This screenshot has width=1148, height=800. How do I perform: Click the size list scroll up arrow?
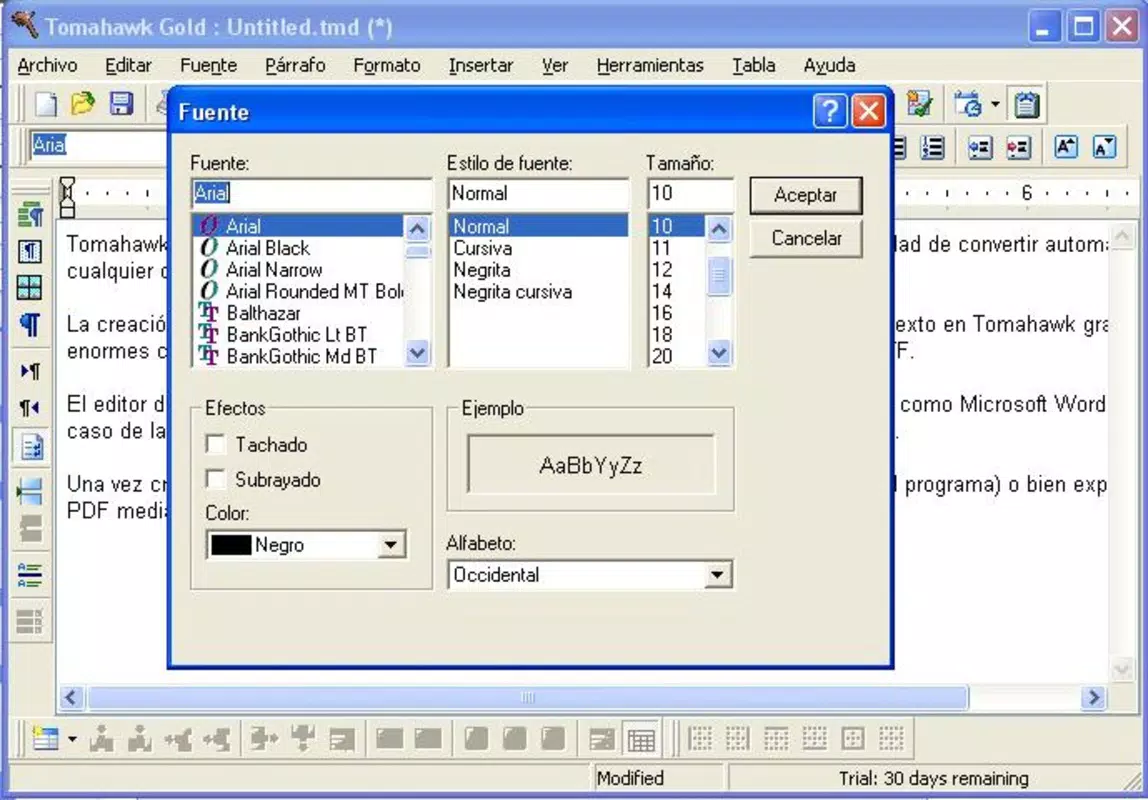(719, 228)
